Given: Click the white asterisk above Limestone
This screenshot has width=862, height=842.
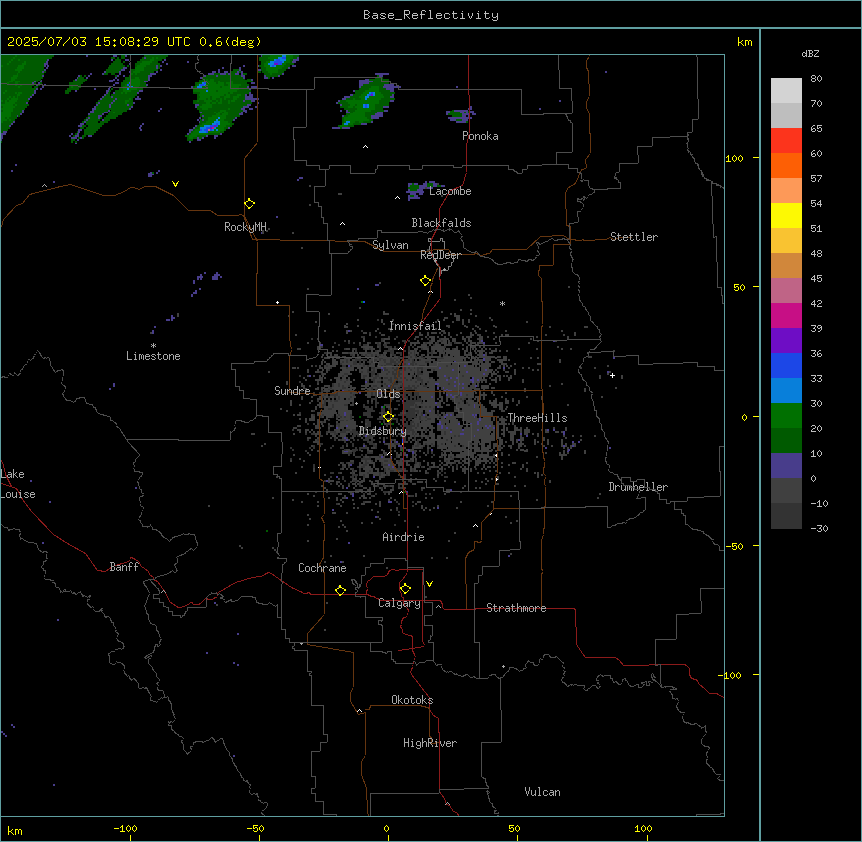Looking at the screenshot, I should click(153, 345).
